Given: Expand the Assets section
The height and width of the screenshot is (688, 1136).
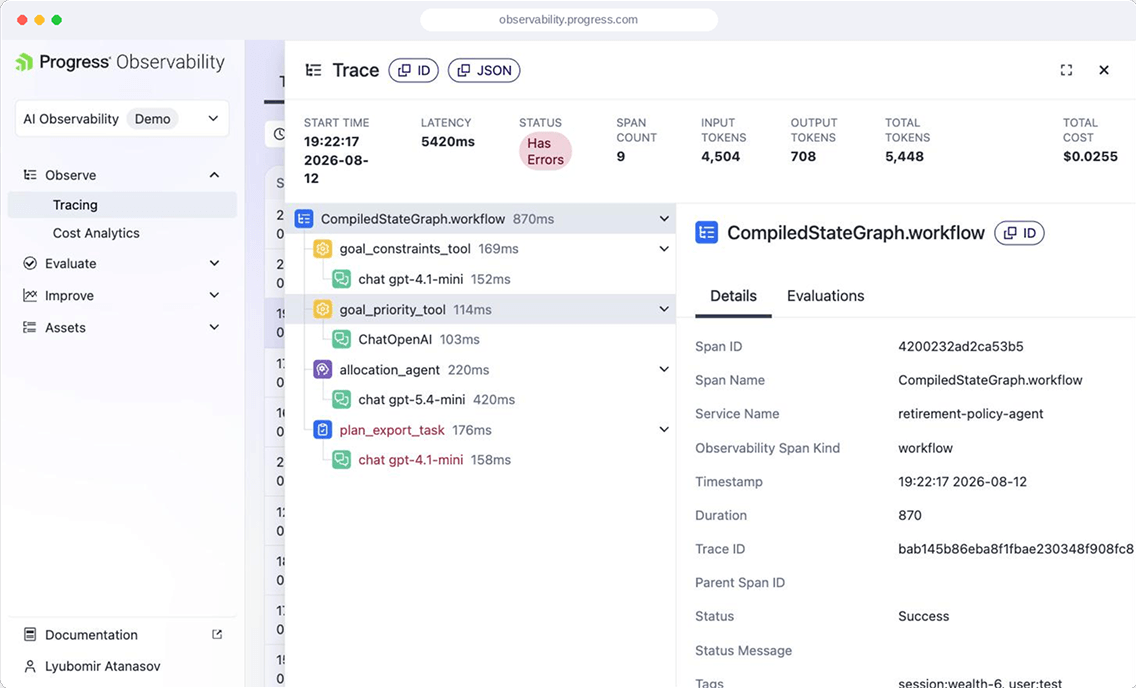Looking at the screenshot, I should pos(214,327).
